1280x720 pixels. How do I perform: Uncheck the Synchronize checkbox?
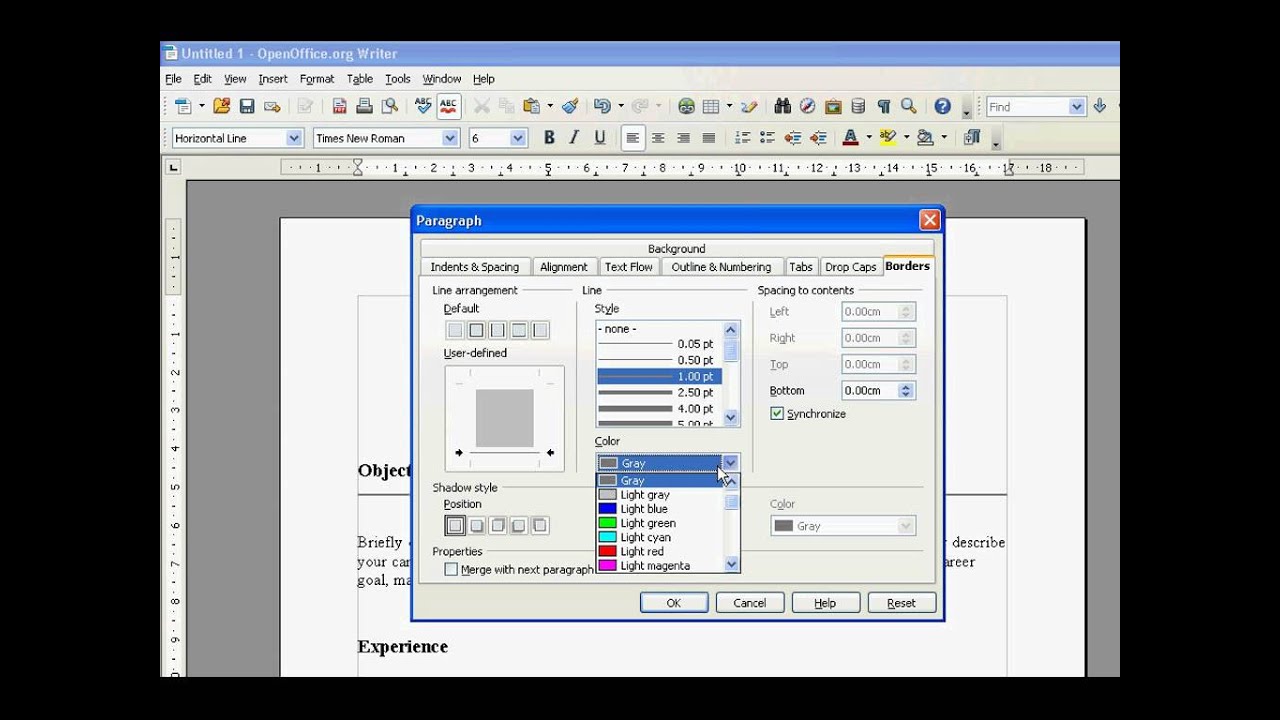click(777, 413)
